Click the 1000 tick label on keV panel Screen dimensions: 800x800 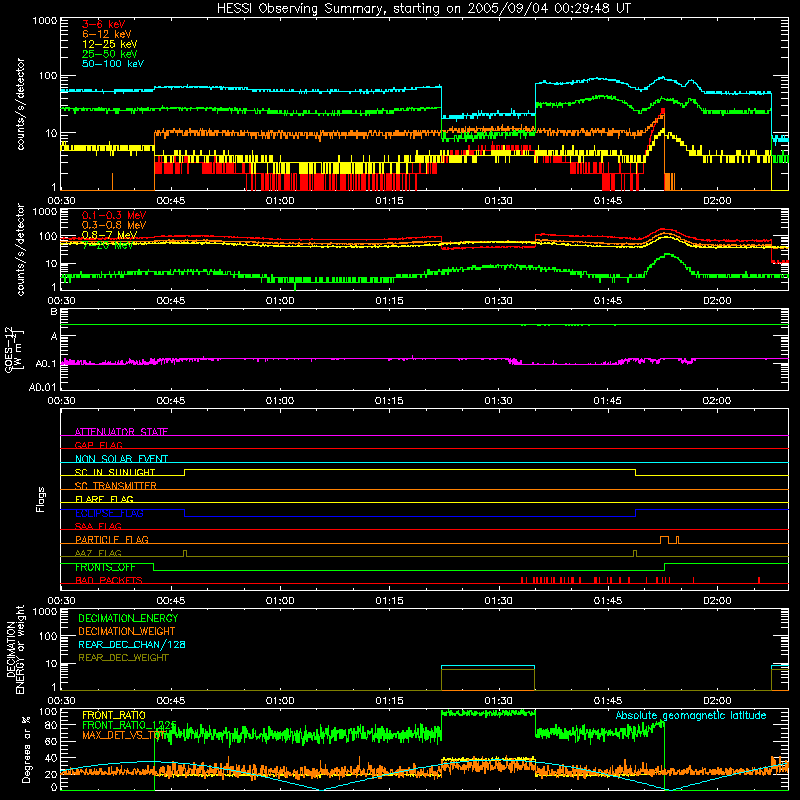(x=45, y=21)
